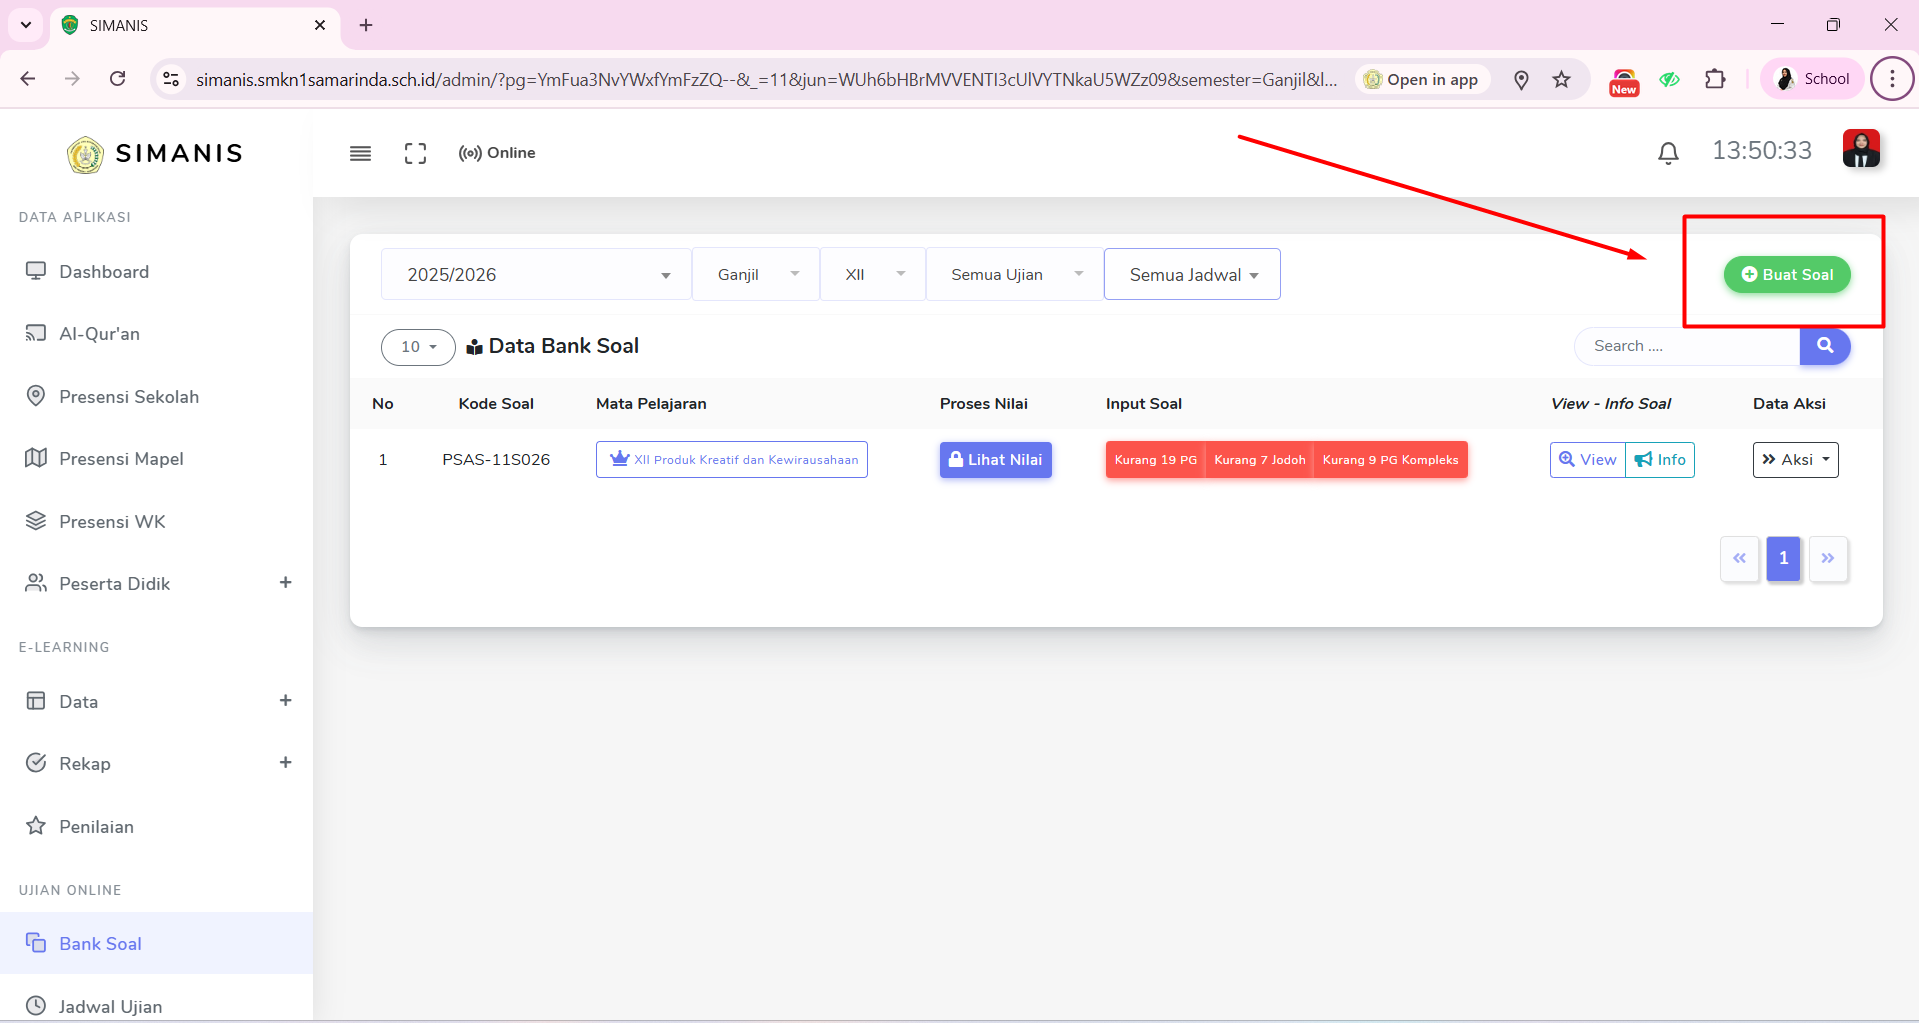Go to next page arrow
The height and width of the screenshot is (1023, 1919).
click(x=1827, y=559)
